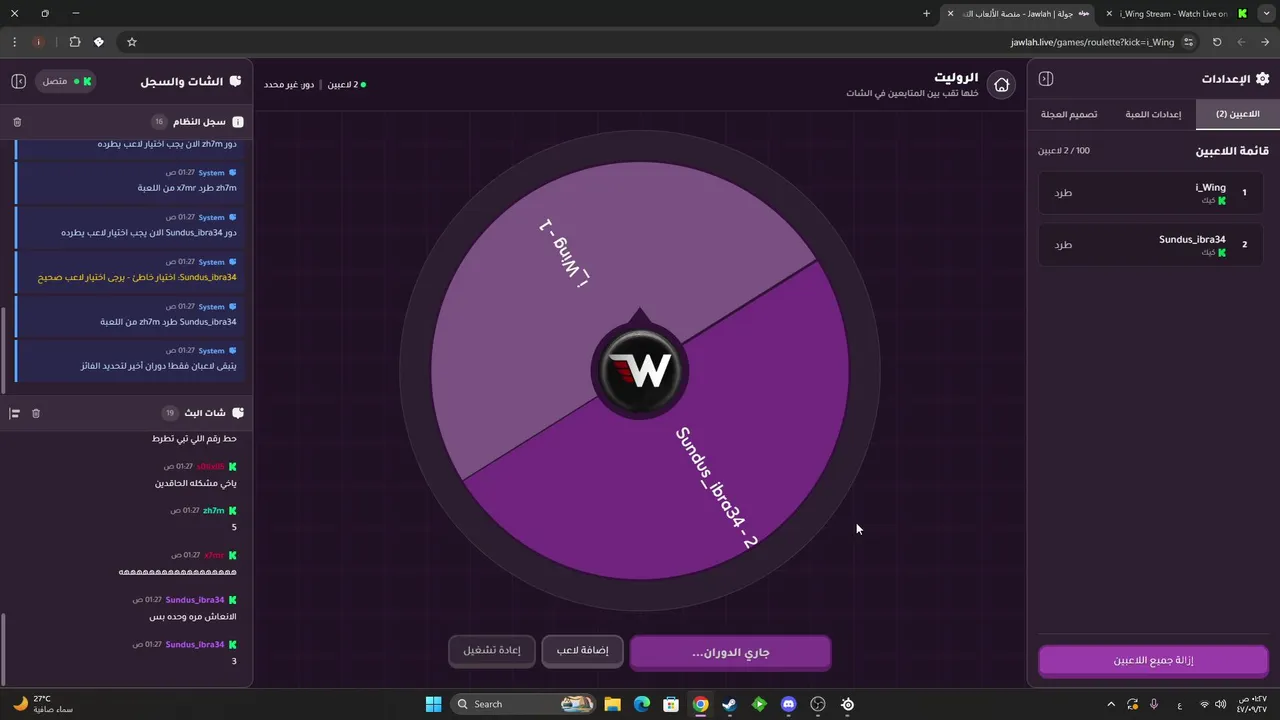
Task: Kick player Sundus_ibra34 with طرد
Action: (x=1063, y=245)
